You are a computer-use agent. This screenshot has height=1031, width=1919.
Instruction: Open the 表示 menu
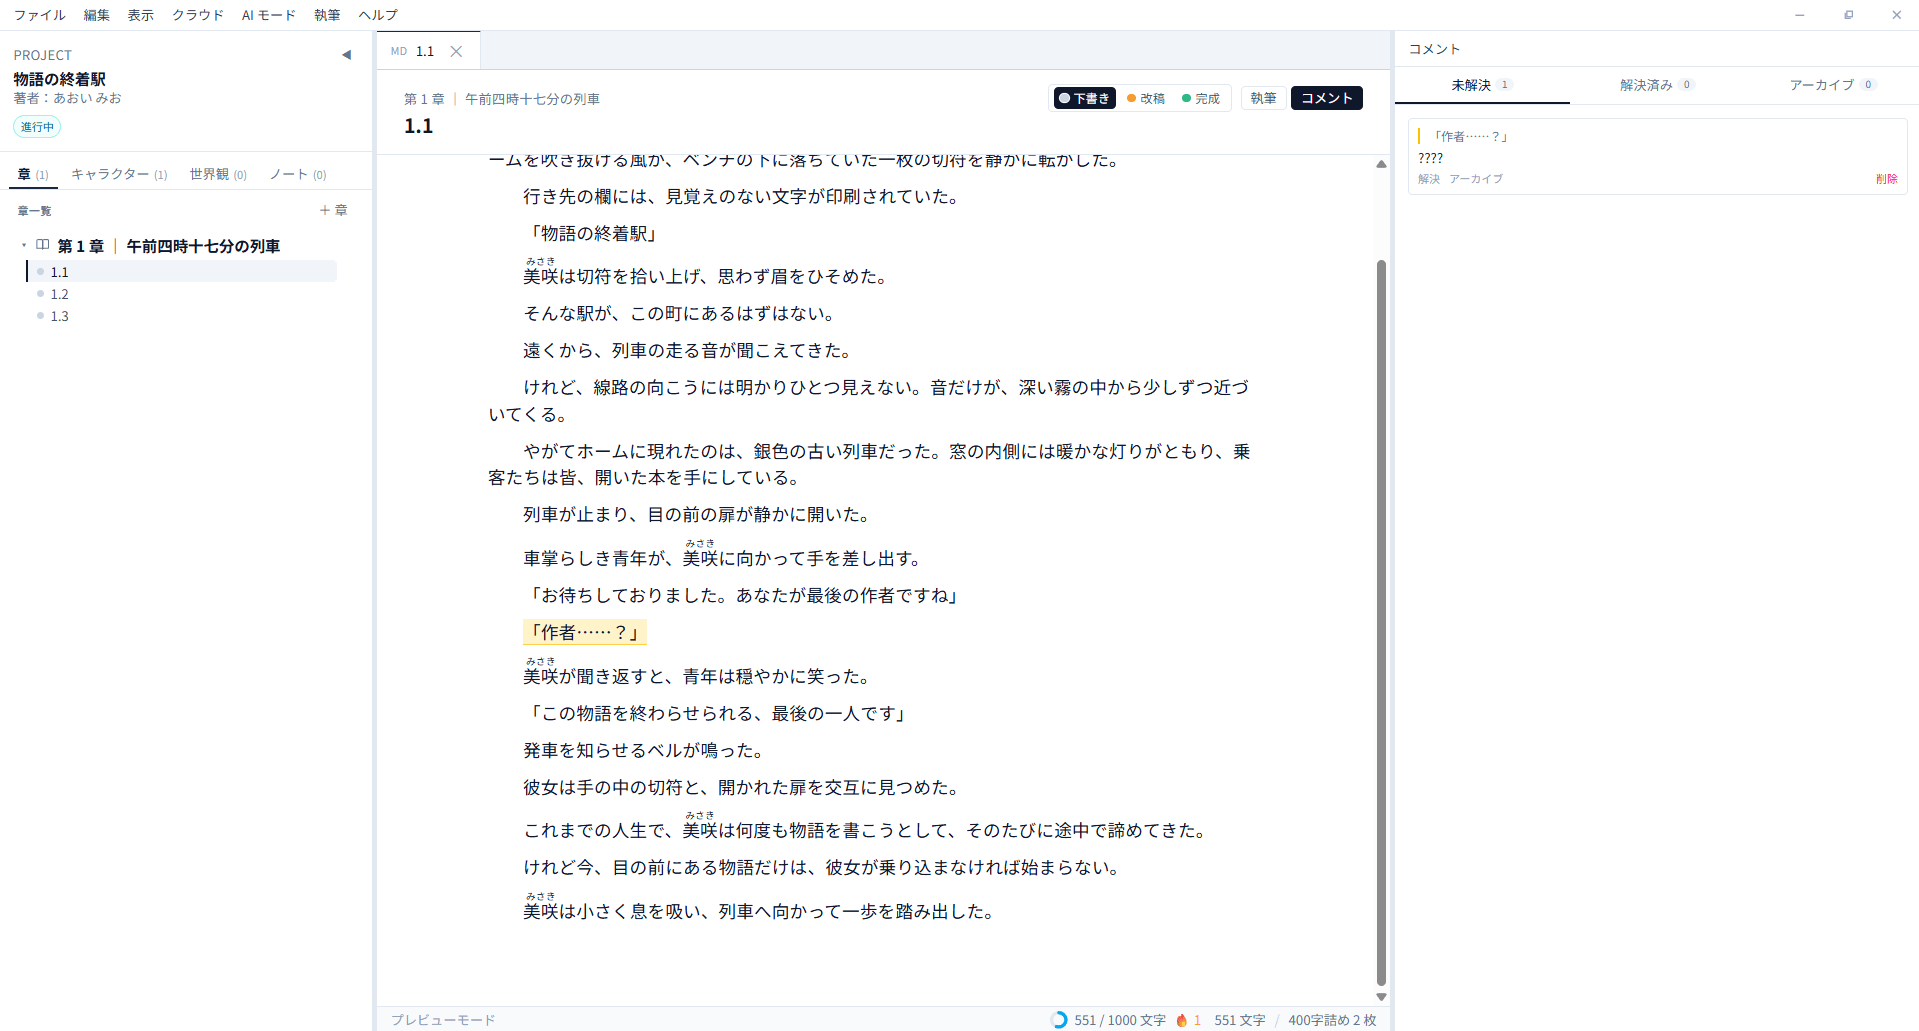click(141, 15)
